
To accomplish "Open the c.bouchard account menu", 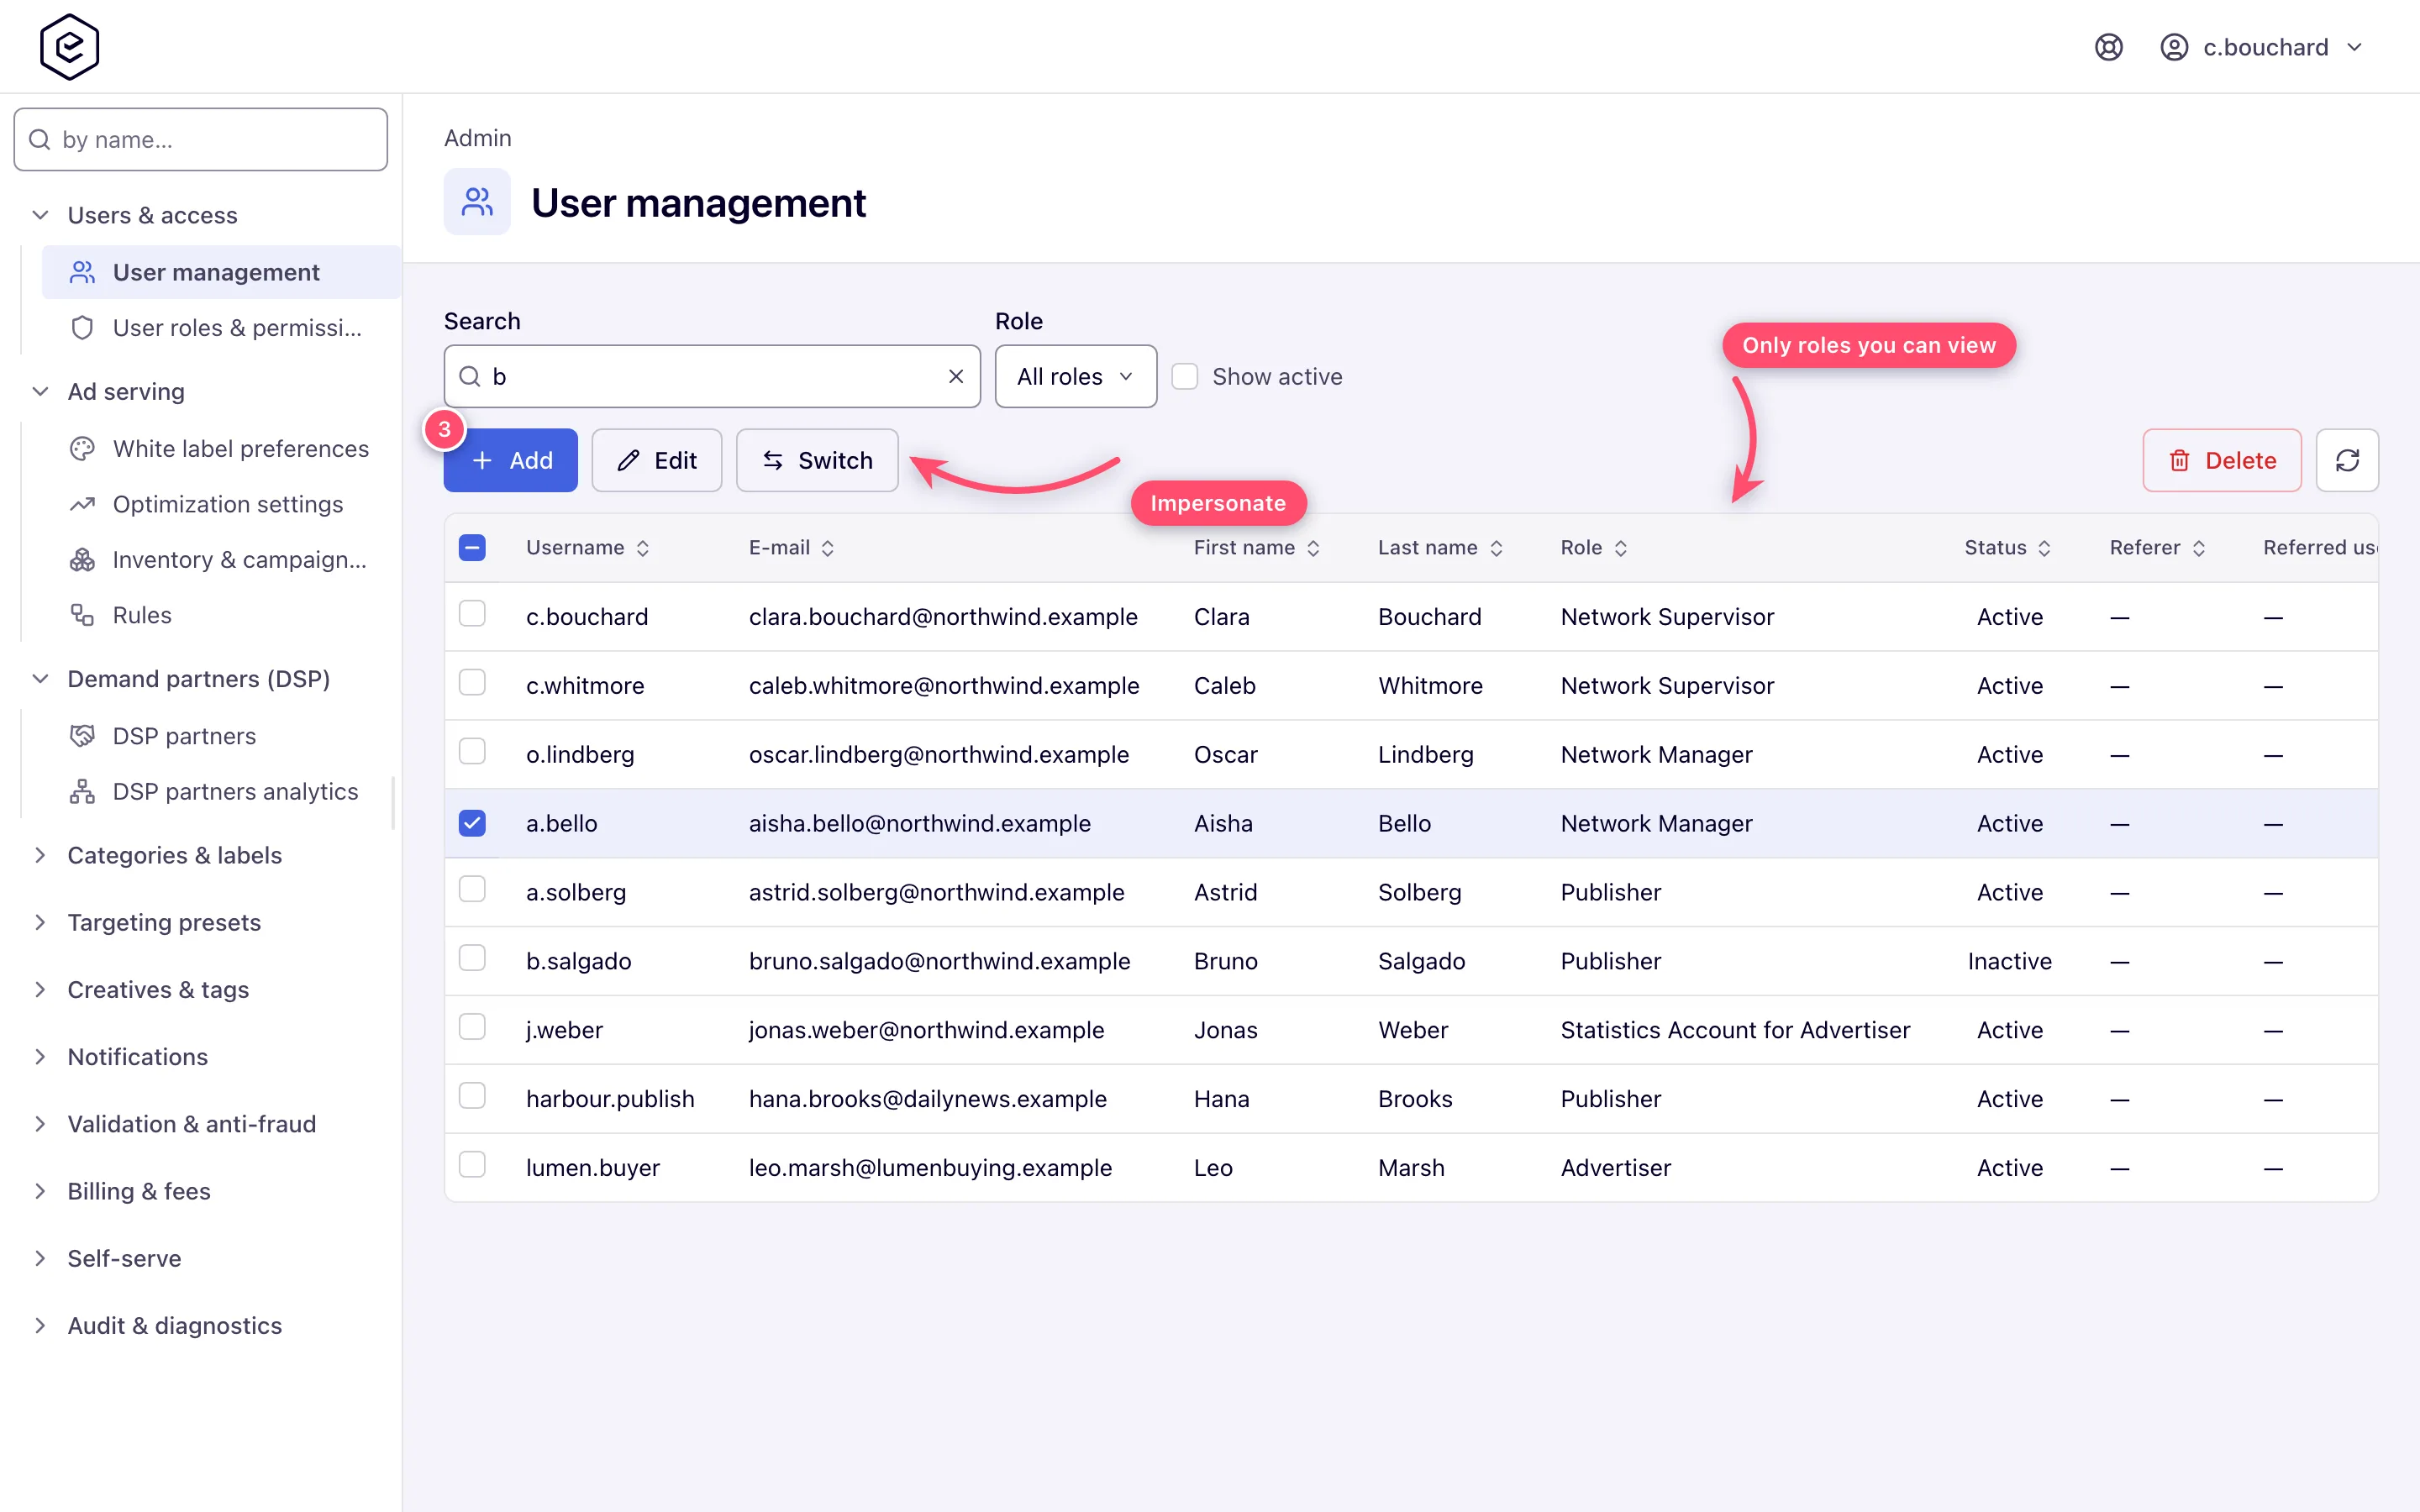I will click(x=2264, y=47).
